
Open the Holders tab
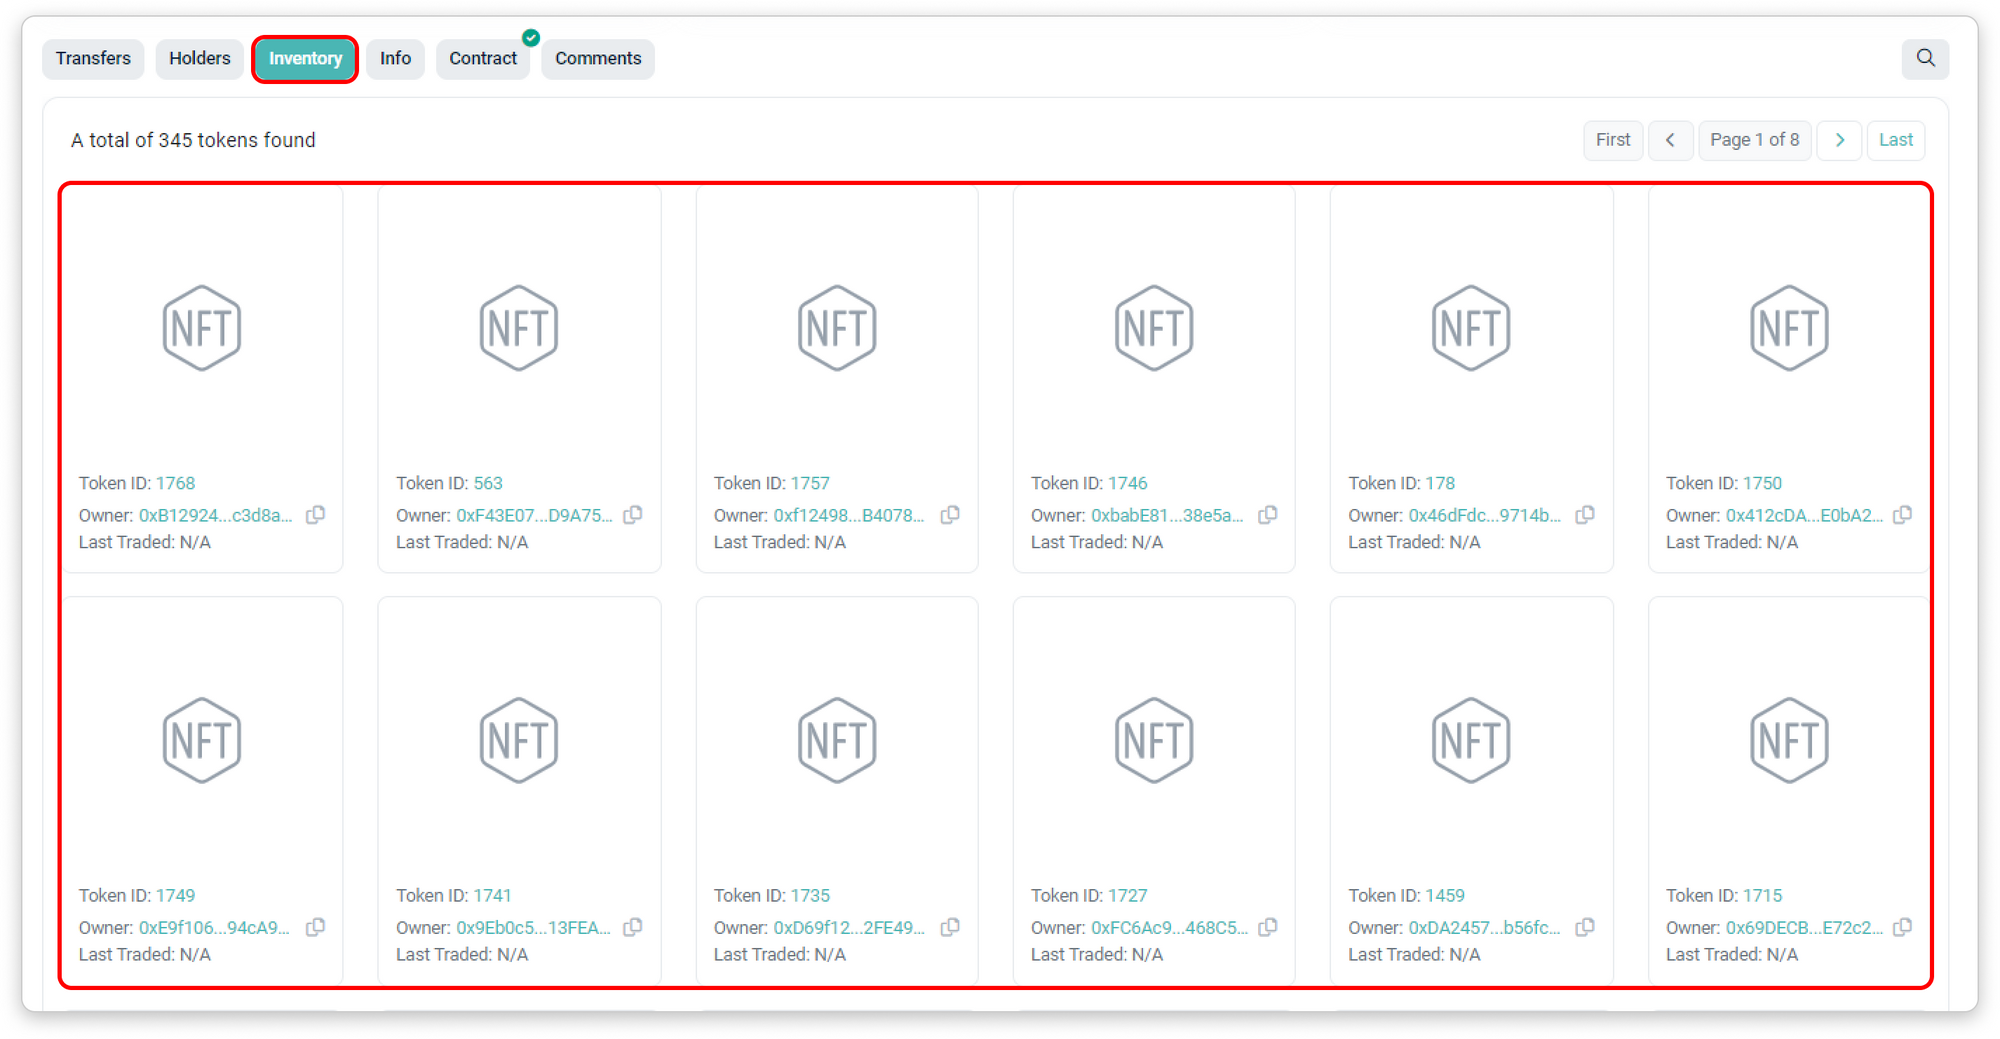pos(199,58)
